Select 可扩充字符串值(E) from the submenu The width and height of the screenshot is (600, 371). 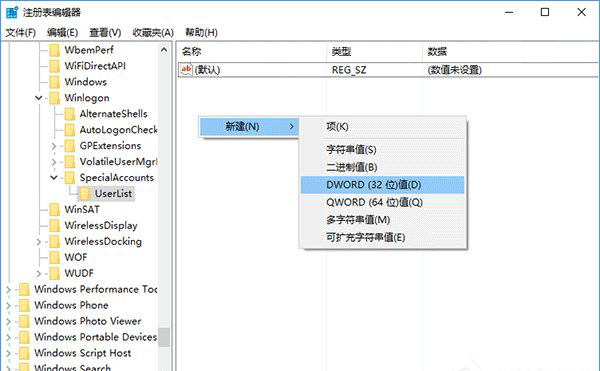(x=383, y=238)
